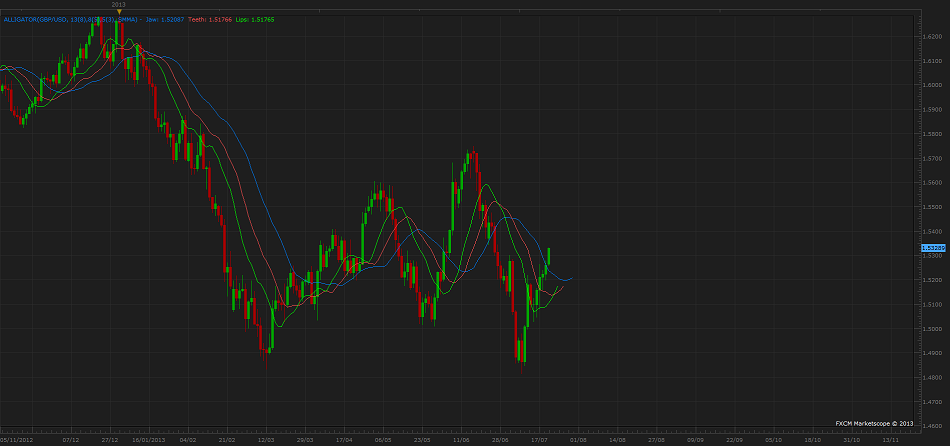Screen dimensions: 950x446
Task: Click the 1.5000 price axis label
Action: pos(931,329)
